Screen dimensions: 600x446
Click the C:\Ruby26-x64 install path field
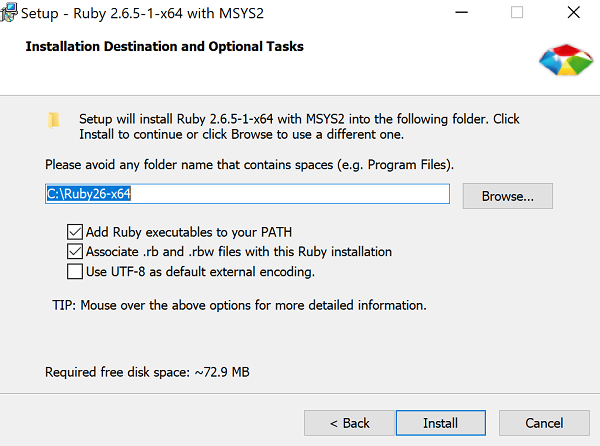247,194
